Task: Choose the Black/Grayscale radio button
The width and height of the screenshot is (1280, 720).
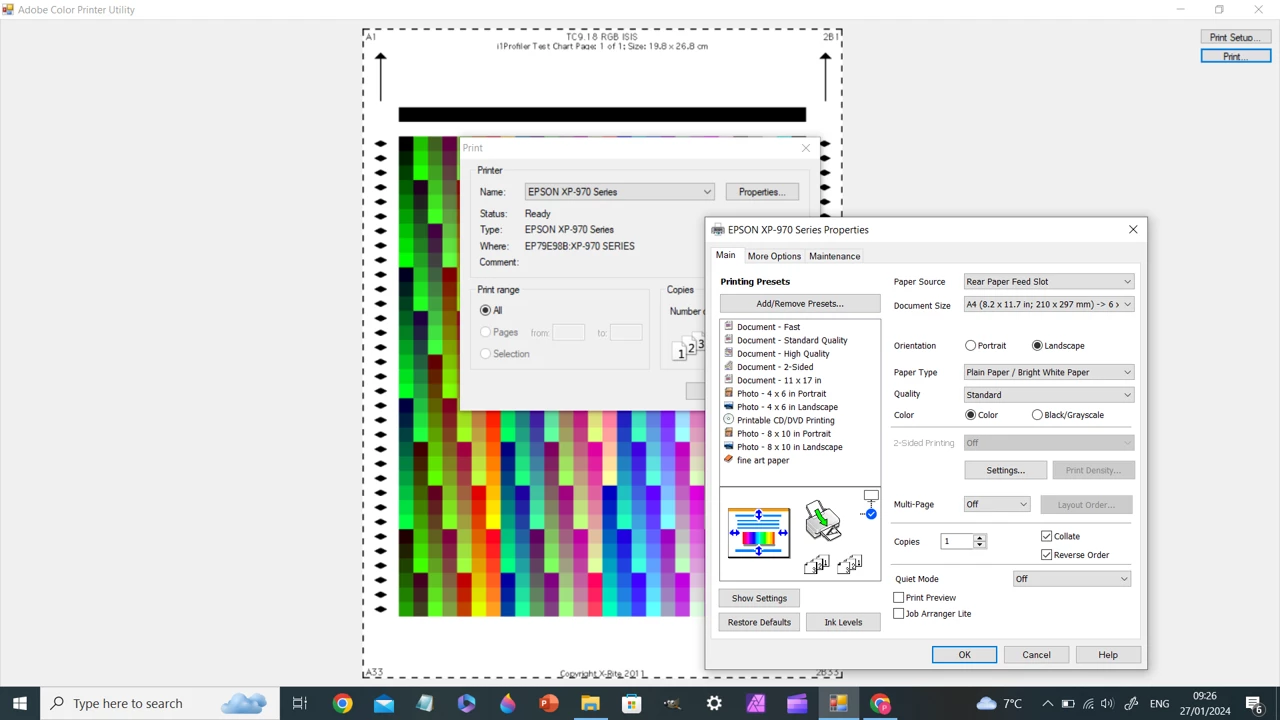Action: tap(1037, 415)
